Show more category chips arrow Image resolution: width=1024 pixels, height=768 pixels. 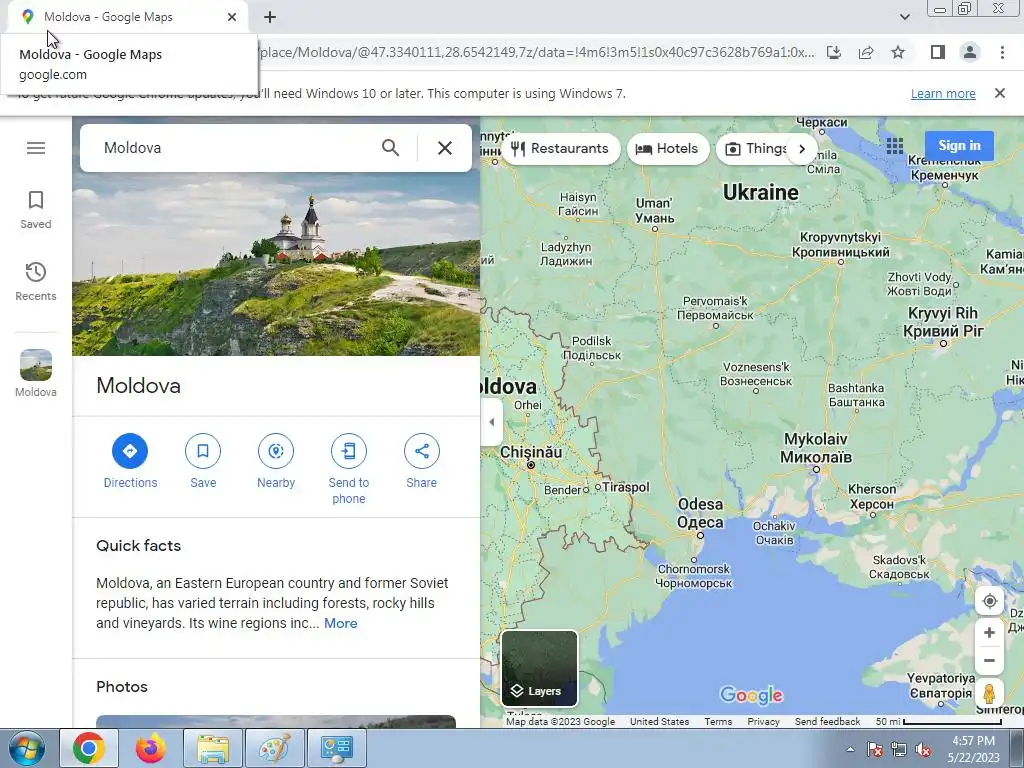tap(802, 149)
